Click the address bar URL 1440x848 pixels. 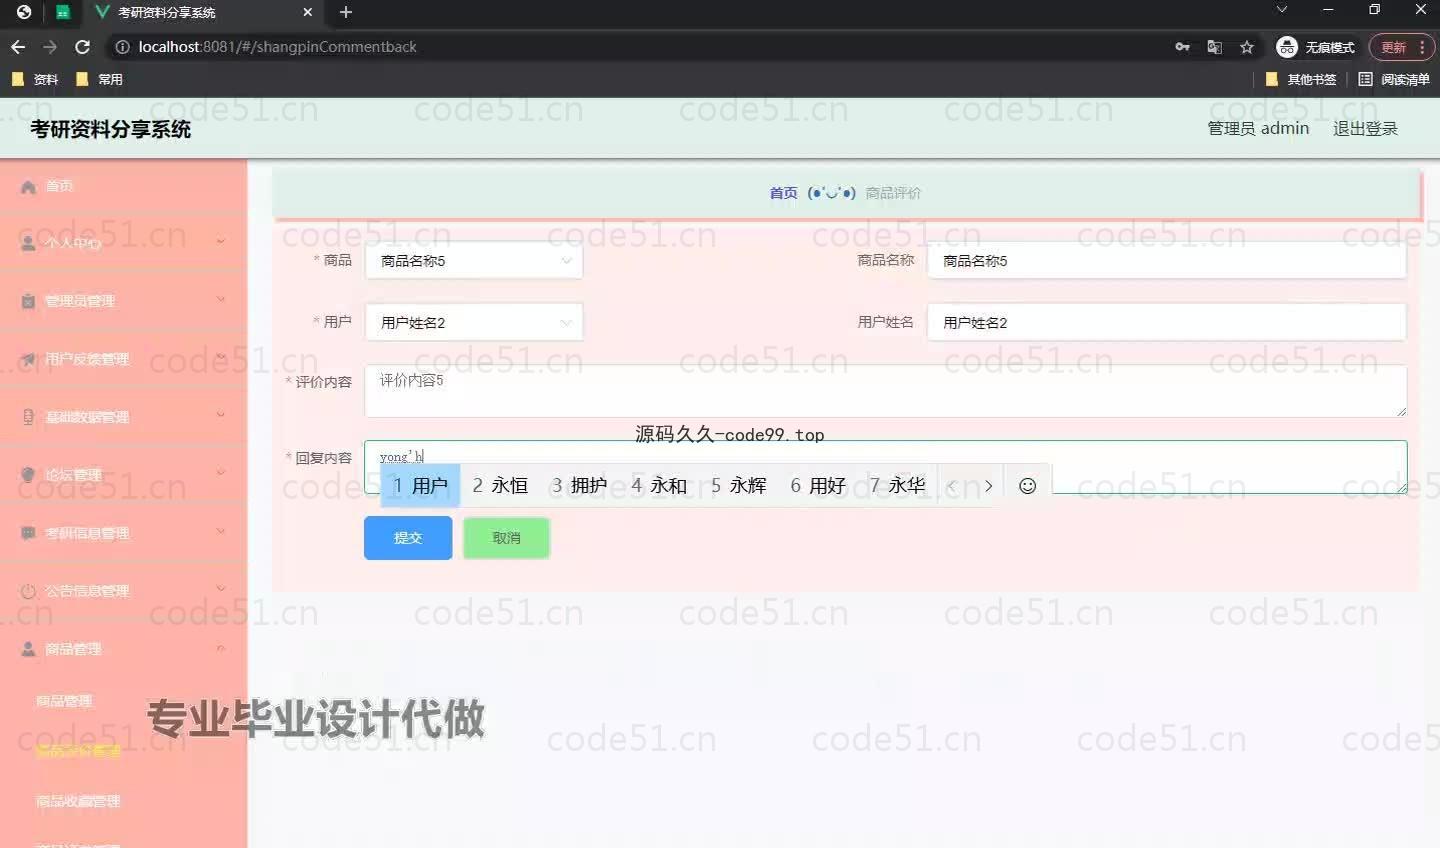click(x=277, y=47)
